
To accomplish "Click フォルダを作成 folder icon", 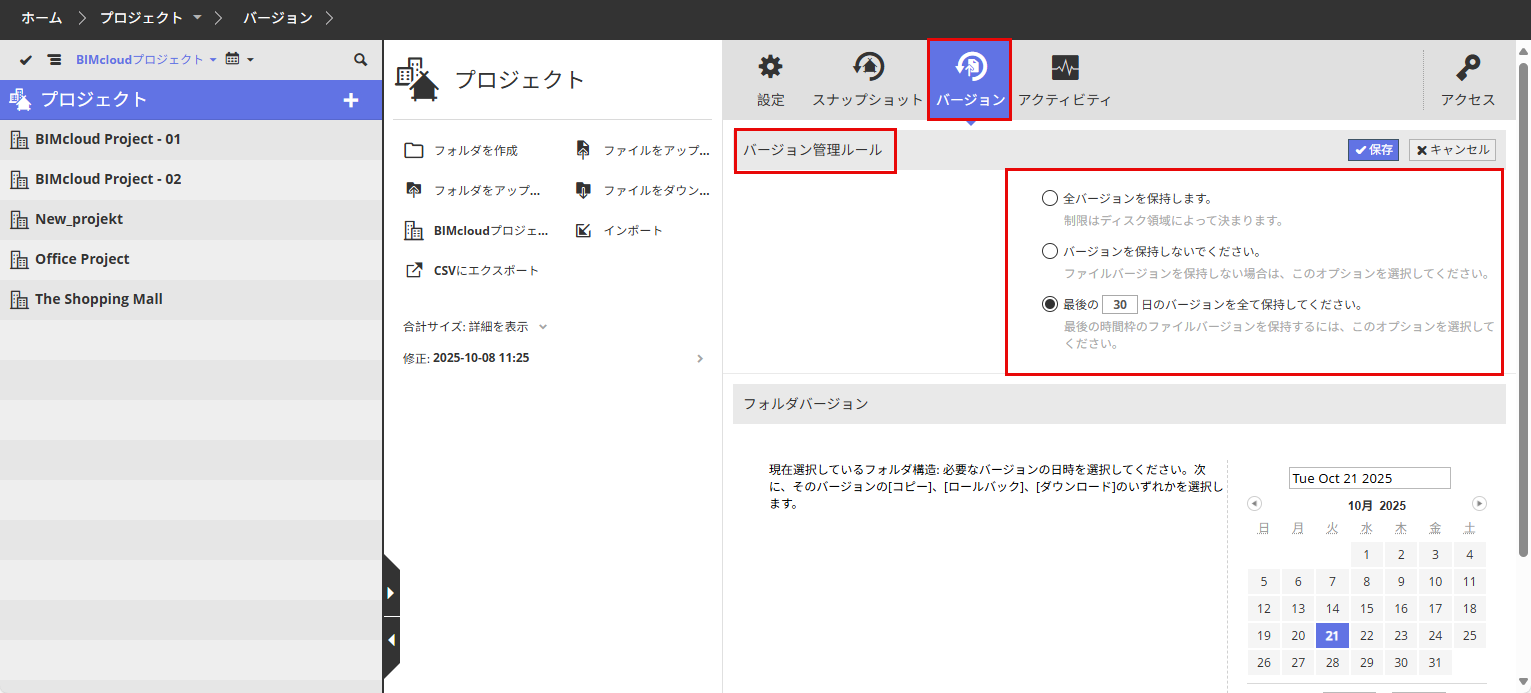I will (x=414, y=151).
